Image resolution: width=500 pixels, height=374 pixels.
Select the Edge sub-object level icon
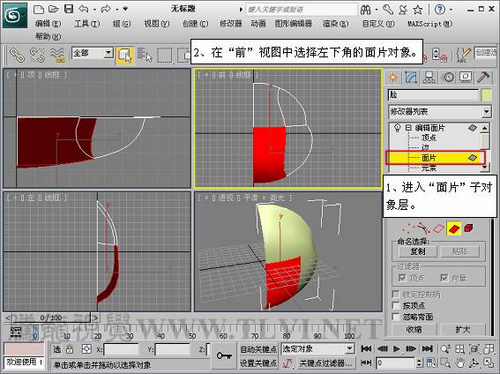click(438, 229)
